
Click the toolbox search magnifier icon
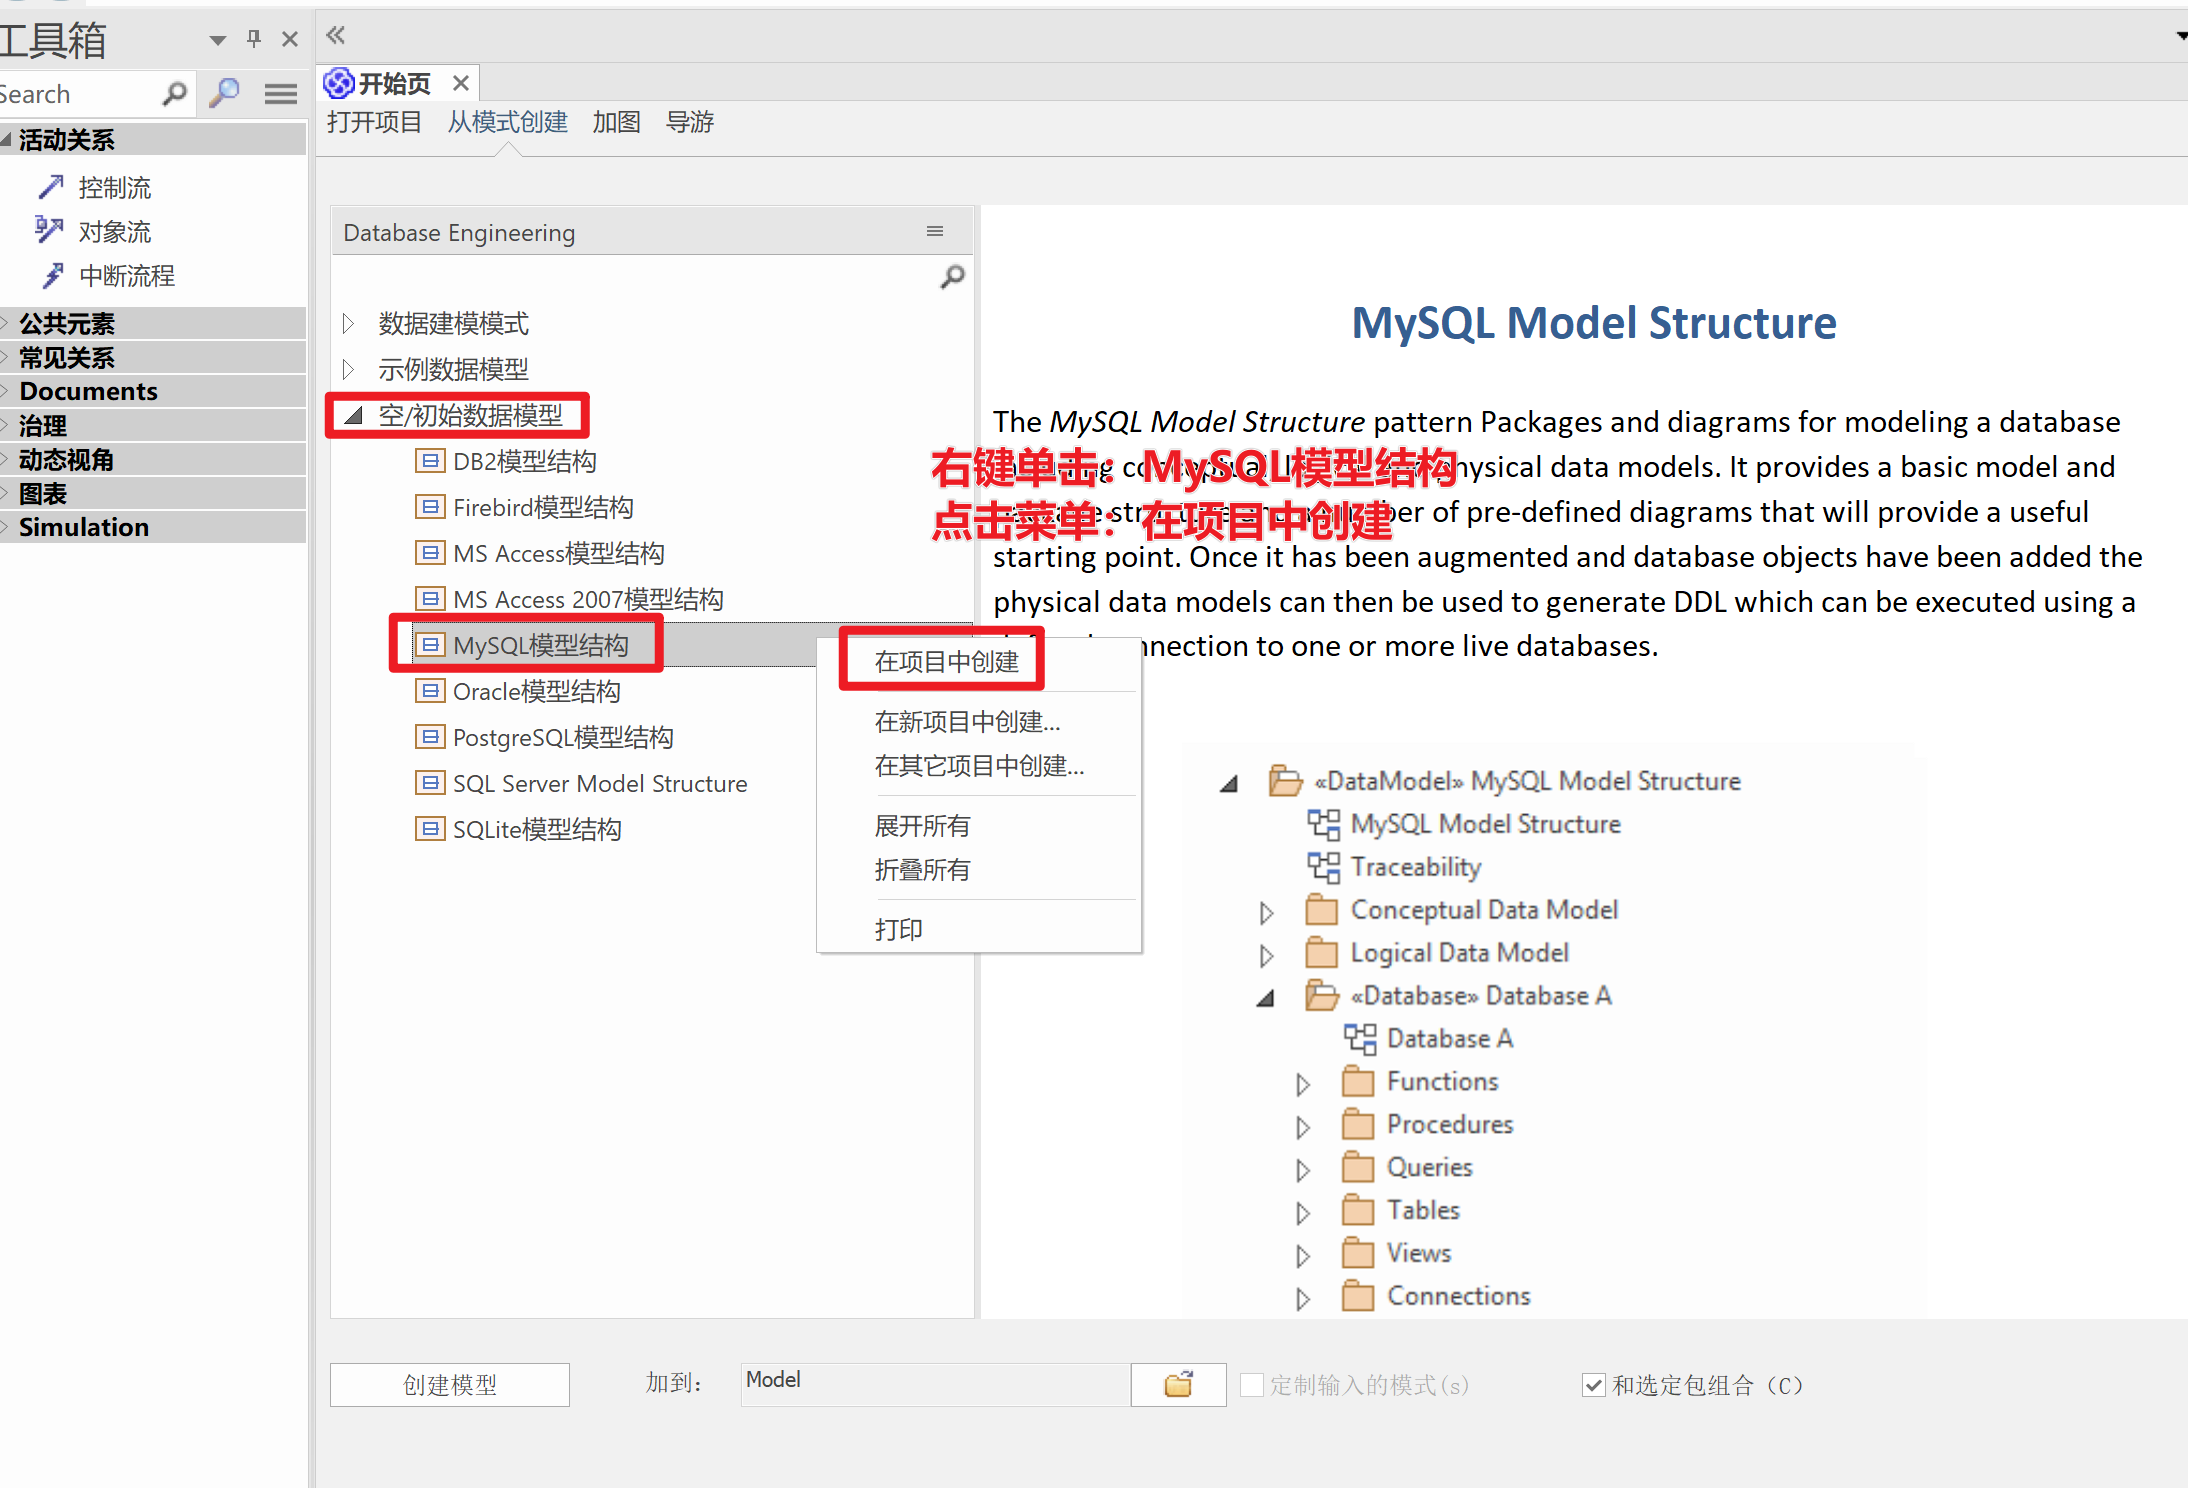pyautogui.click(x=174, y=94)
